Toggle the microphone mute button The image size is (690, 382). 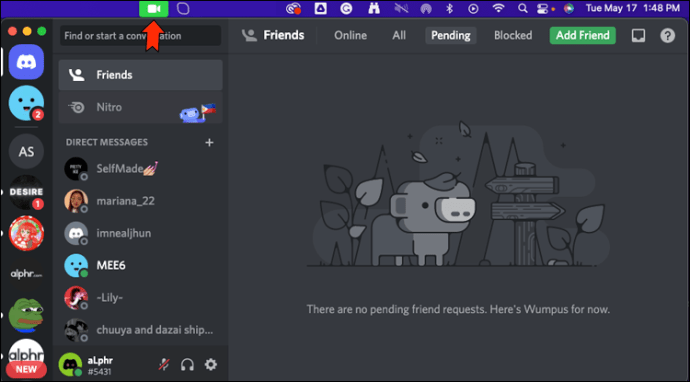tap(164, 364)
